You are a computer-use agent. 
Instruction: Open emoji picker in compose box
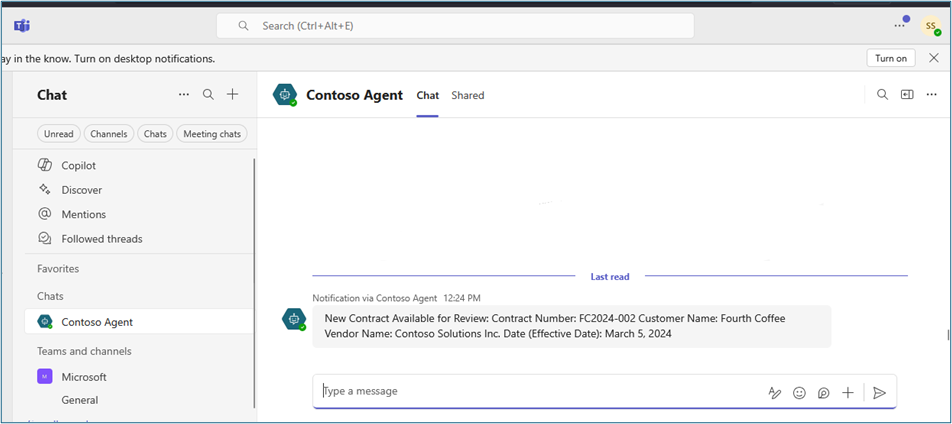tap(799, 392)
